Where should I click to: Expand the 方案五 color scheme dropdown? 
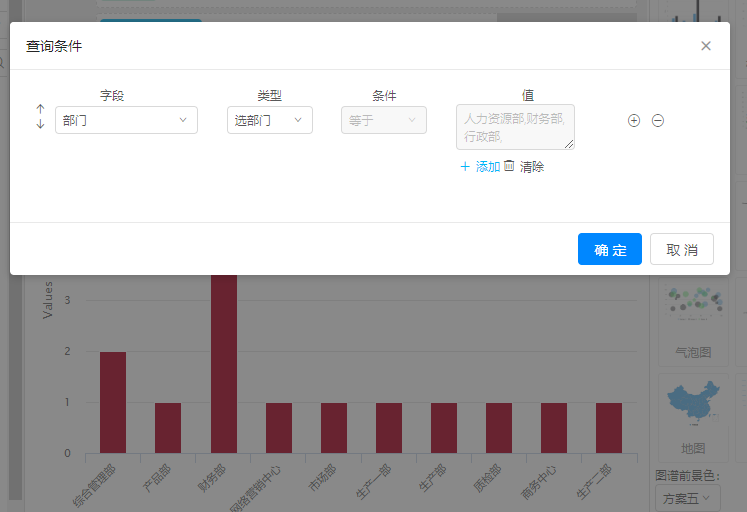click(x=688, y=497)
